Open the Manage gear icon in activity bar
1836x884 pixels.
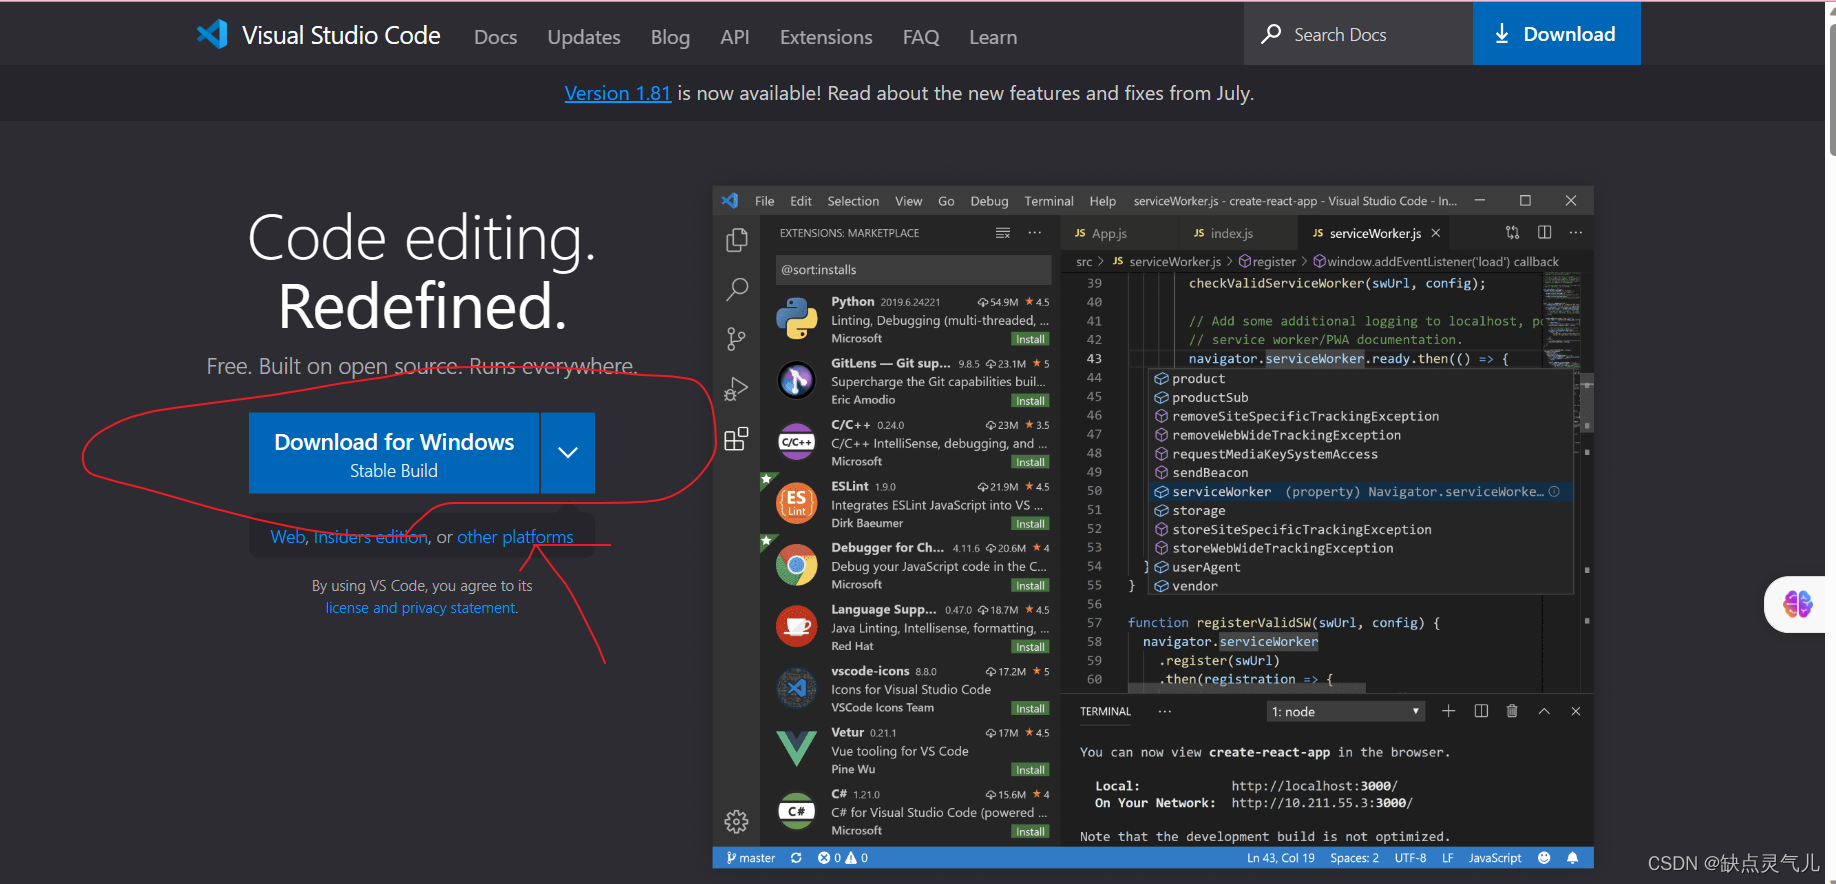(x=737, y=822)
